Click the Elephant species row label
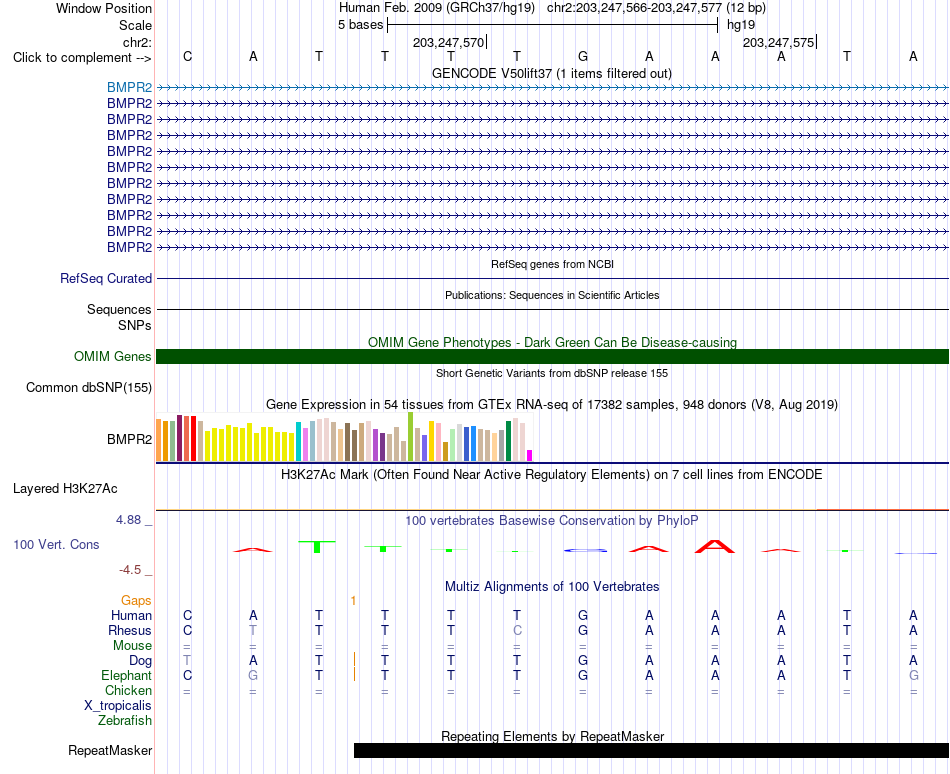Viewport: 950px width, 774px height. [126, 675]
